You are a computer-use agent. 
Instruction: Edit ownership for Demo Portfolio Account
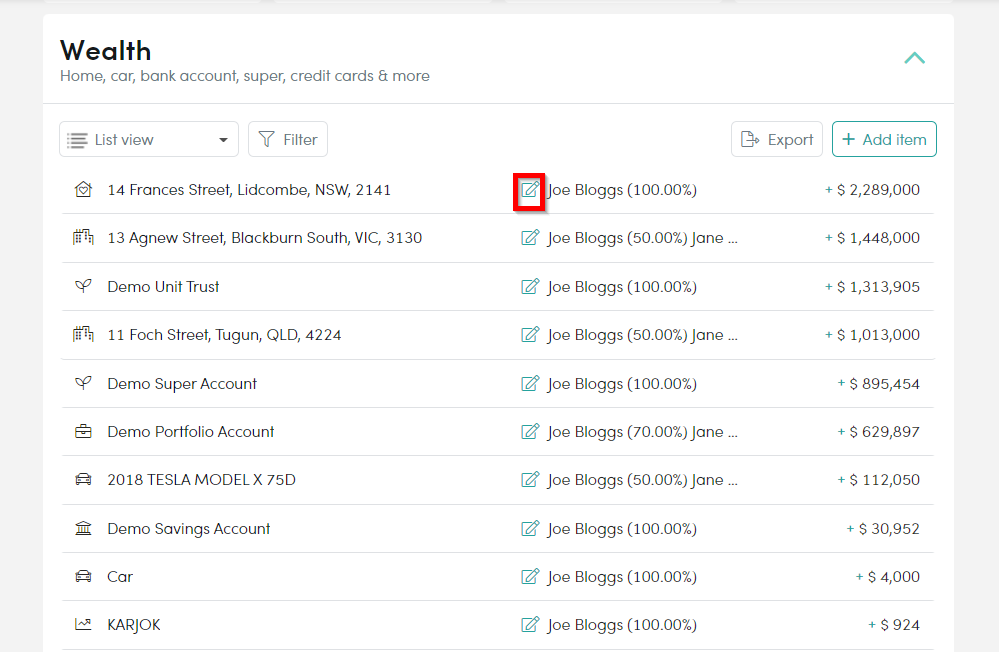pyautogui.click(x=530, y=431)
